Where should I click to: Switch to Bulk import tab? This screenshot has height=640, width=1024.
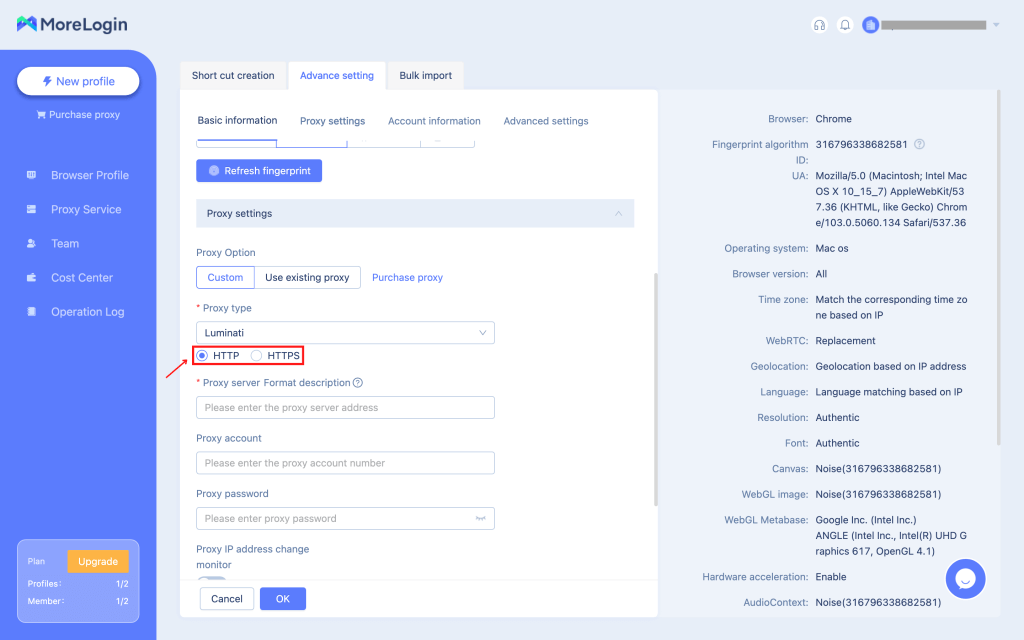[425, 76]
